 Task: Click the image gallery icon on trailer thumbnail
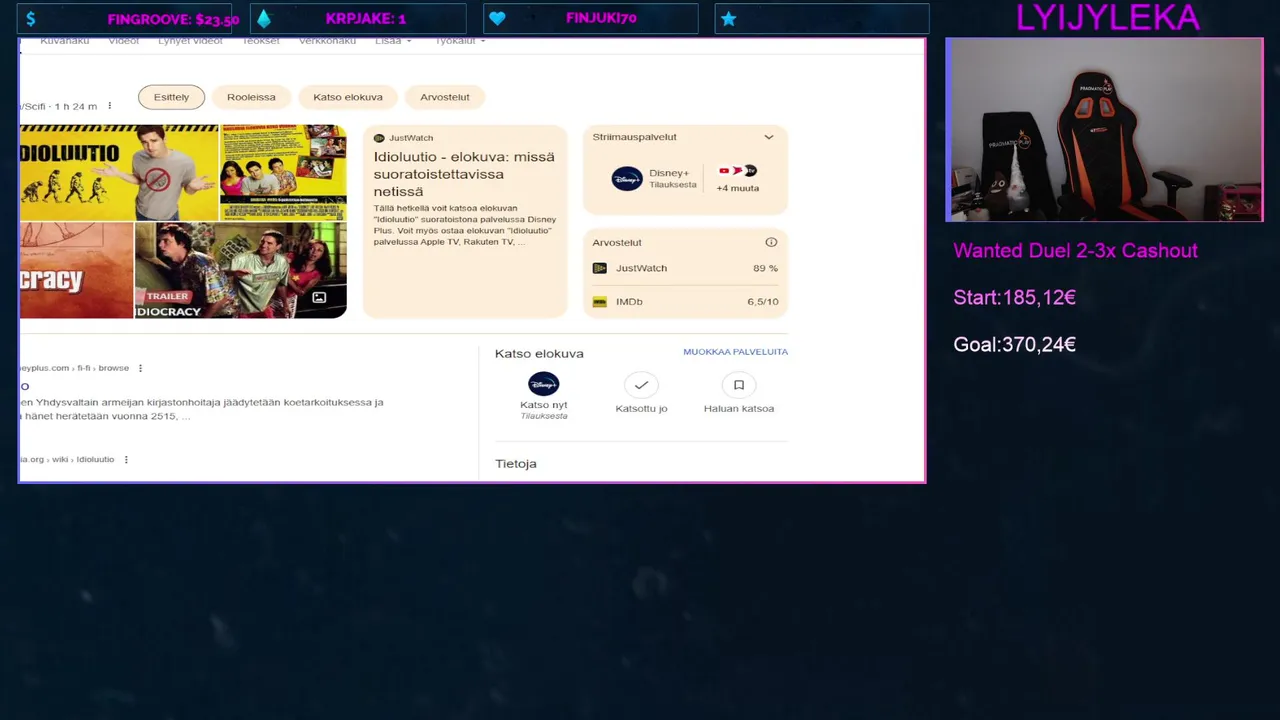pyautogui.click(x=319, y=297)
